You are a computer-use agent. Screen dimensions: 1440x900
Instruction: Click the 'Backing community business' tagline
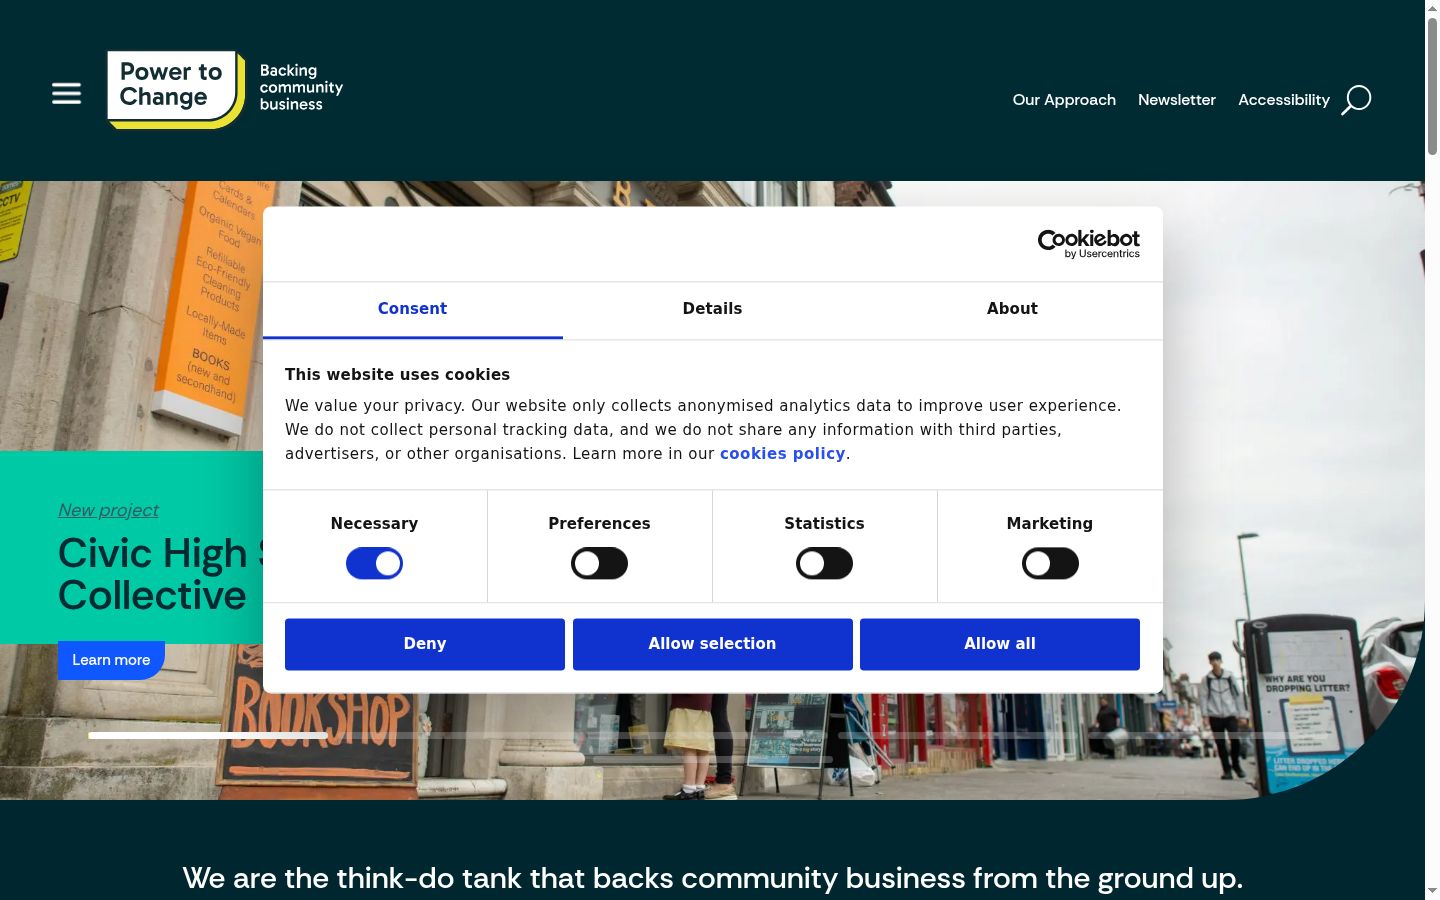[x=301, y=87]
